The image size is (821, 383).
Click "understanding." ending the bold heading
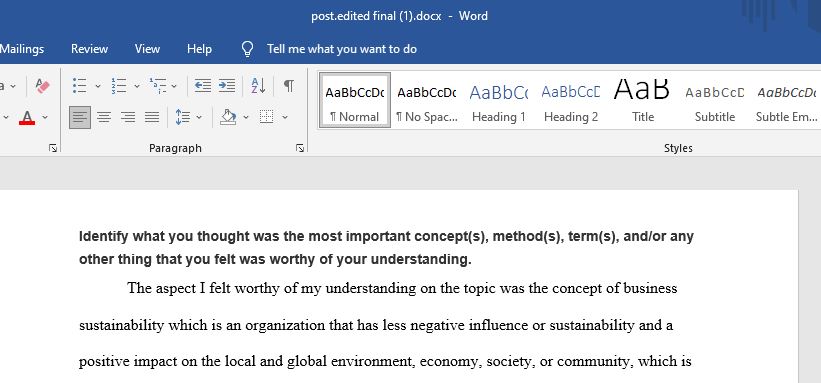[421, 259]
